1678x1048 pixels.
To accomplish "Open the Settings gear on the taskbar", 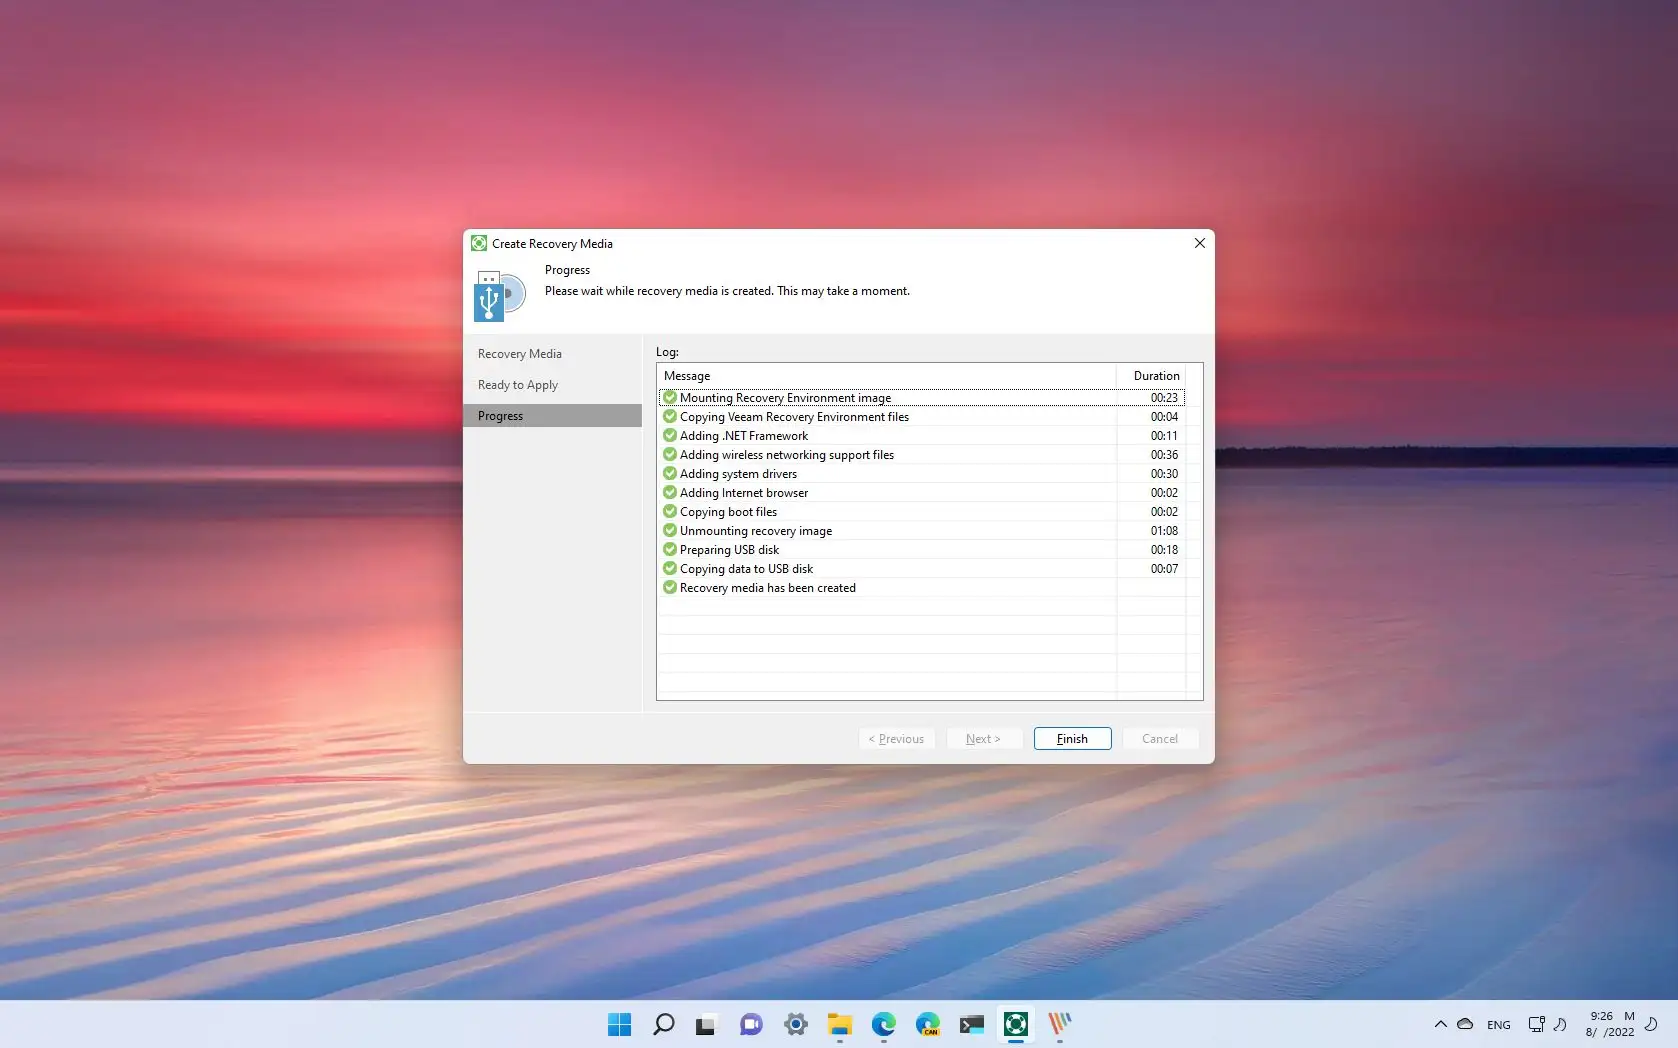I will click(795, 1024).
